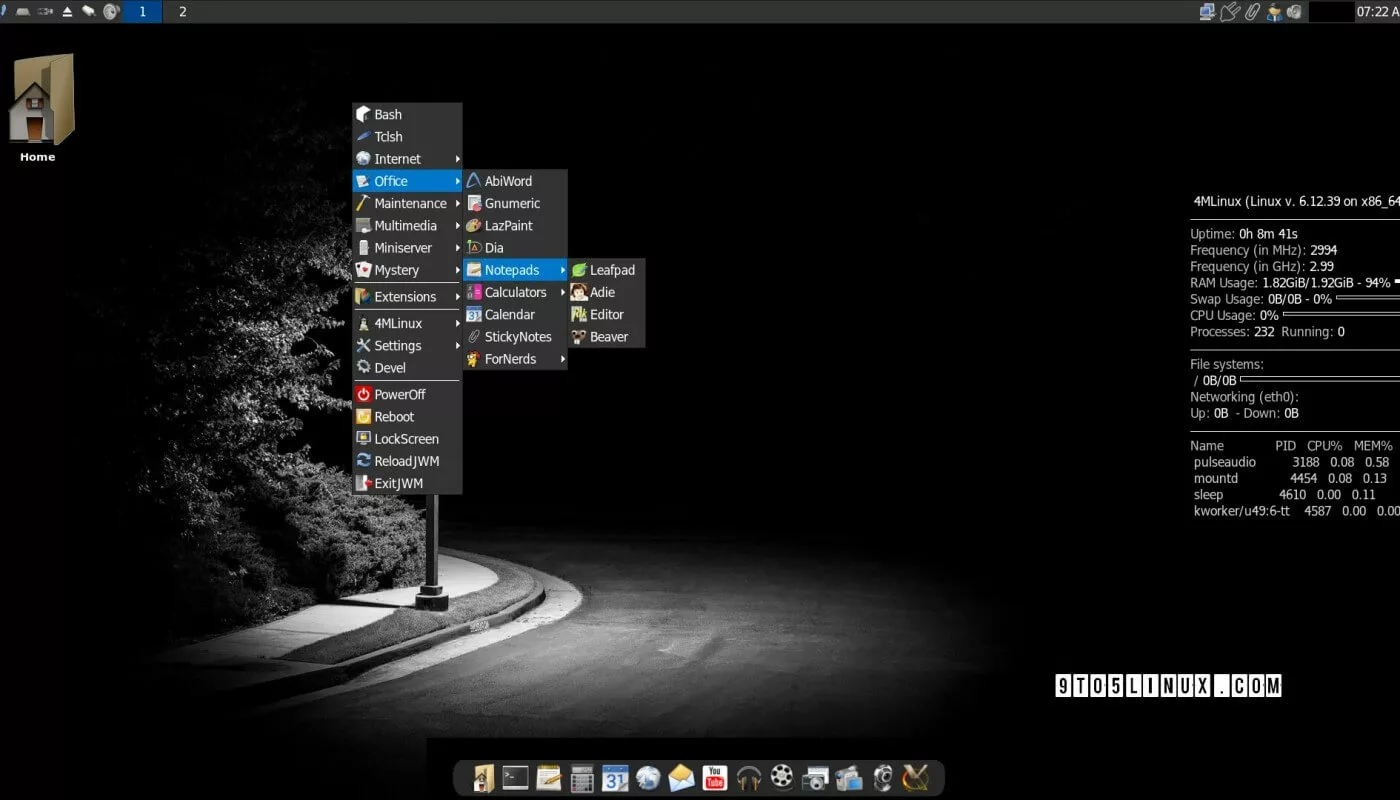
Task: Click the clock showing 07:22
Action: [x=1378, y=12]
